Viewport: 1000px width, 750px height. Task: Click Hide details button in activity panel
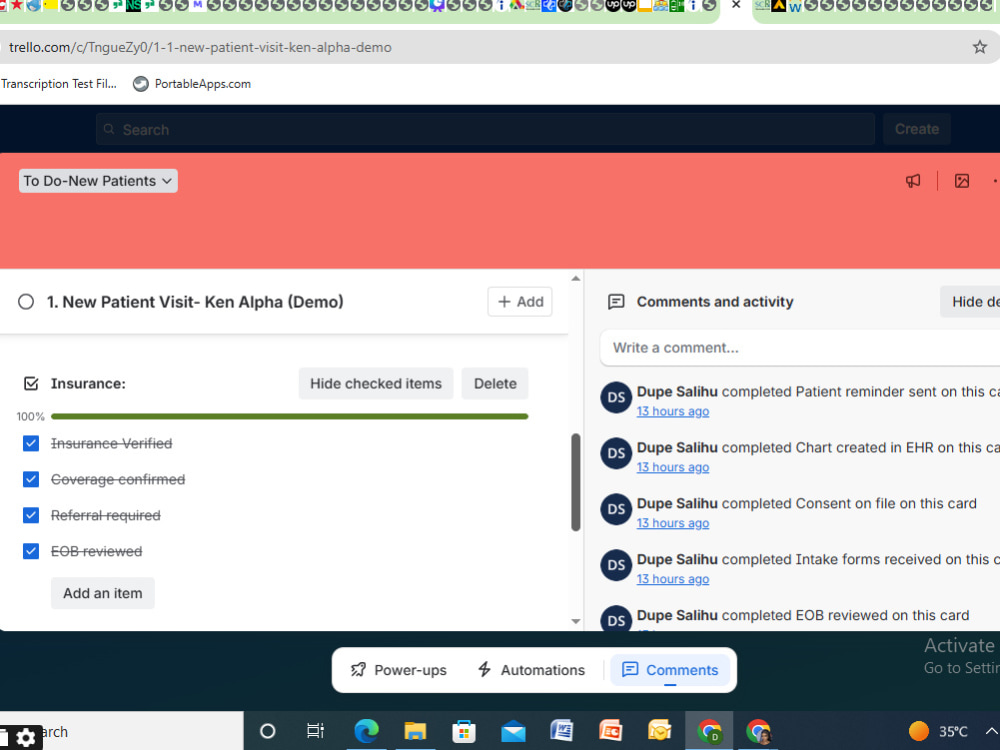[x=970, y=302]
